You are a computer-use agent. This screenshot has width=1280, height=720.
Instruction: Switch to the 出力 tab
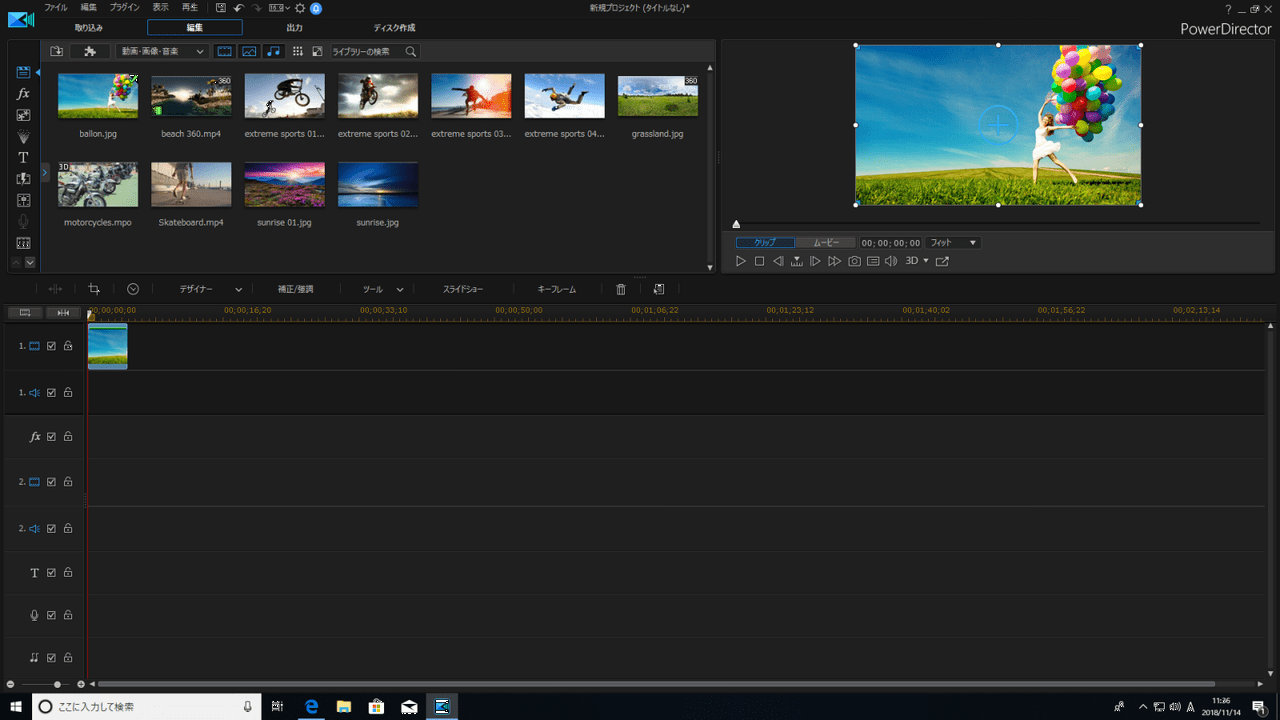pos(294,28)
